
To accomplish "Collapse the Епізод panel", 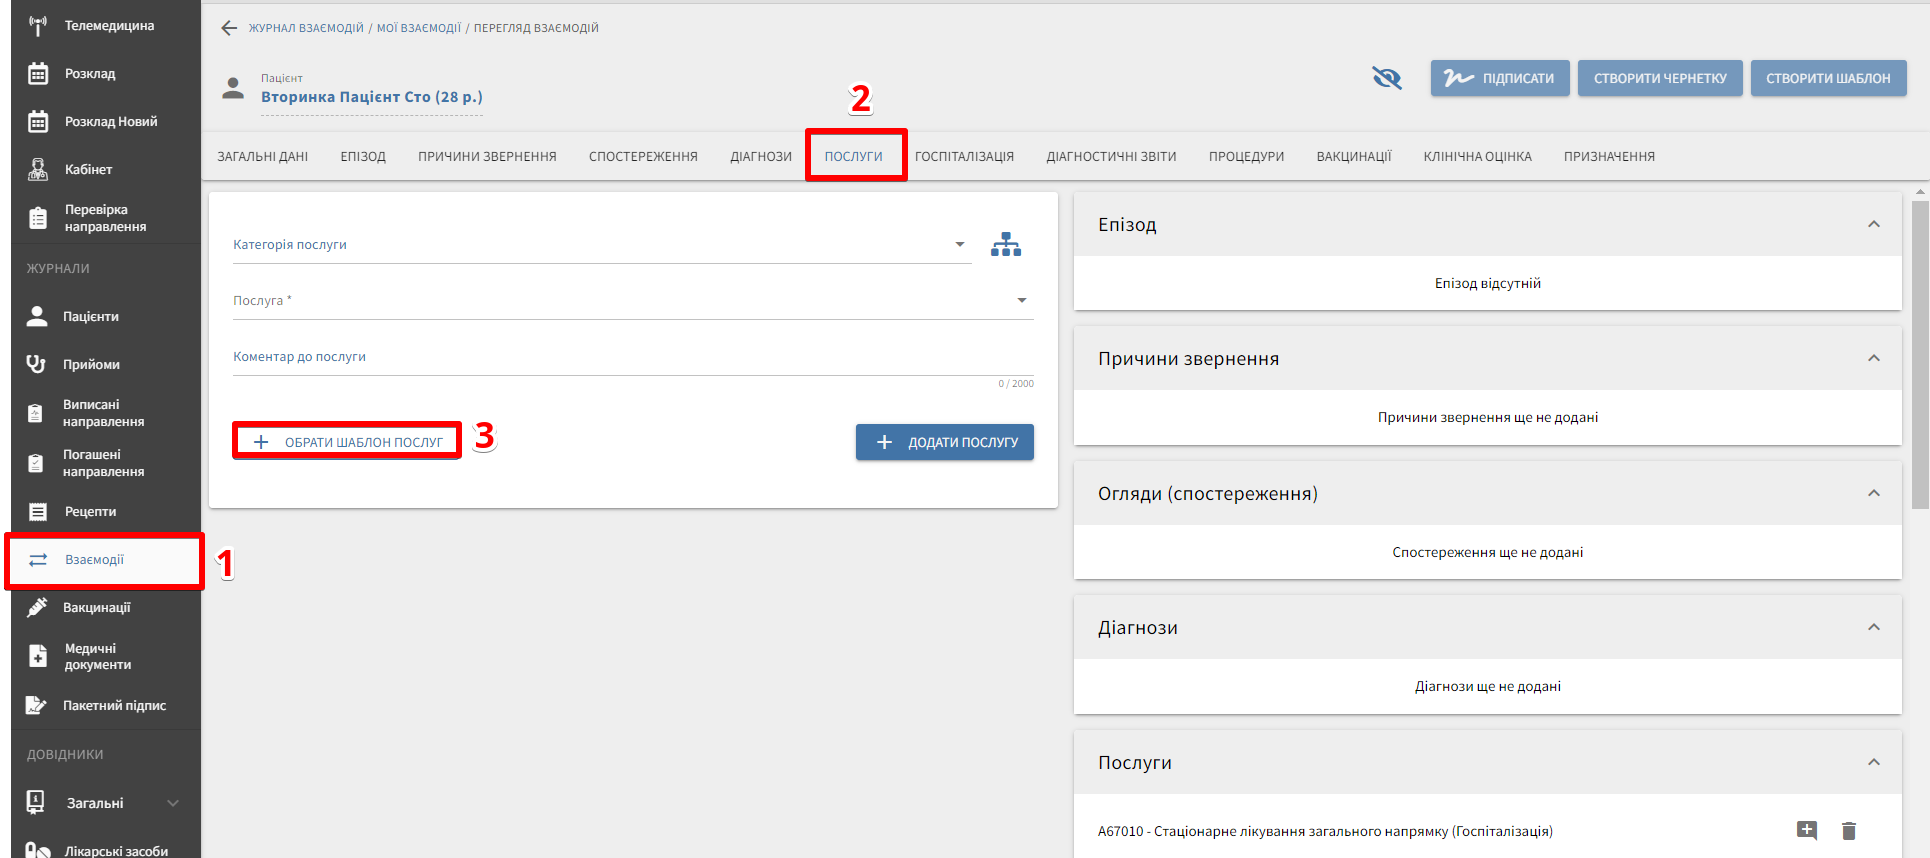I will [1873, 225].
